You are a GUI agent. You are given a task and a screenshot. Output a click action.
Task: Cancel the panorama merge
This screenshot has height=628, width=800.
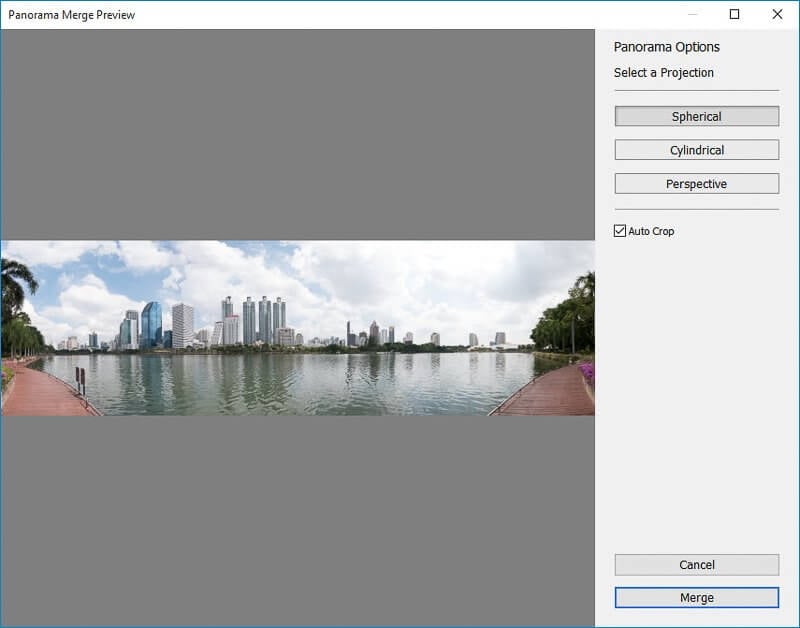click(696, 565)
